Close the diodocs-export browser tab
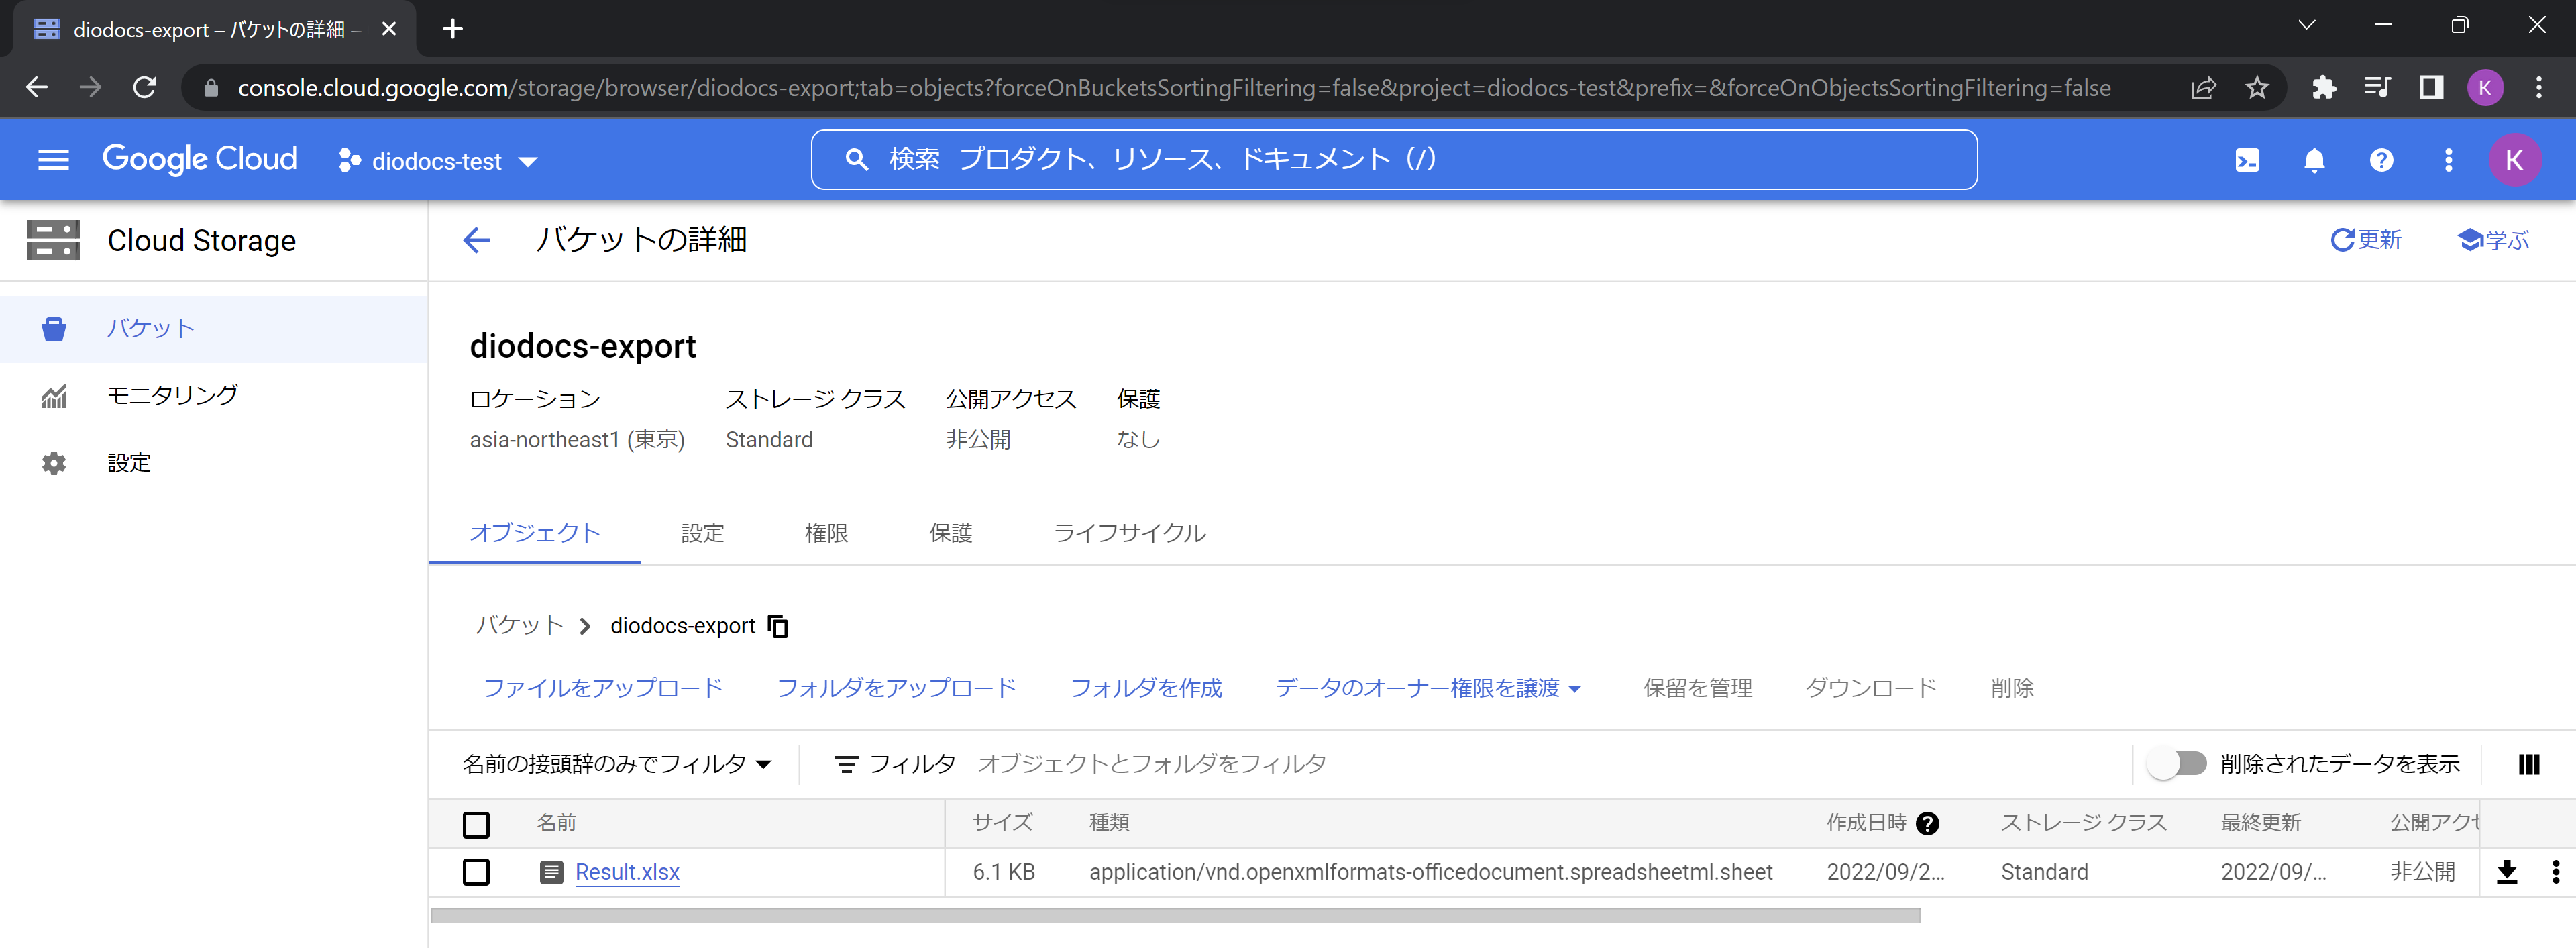Screen dimensions: 2576x948 (389, 29)
